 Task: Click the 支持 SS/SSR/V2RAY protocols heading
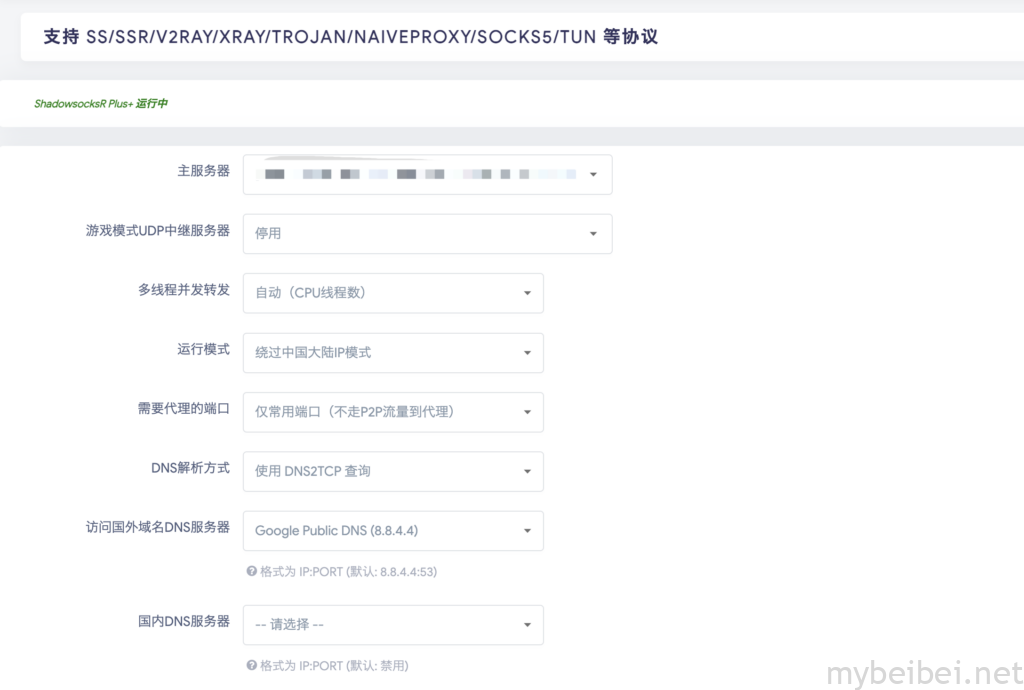(350, 37)
